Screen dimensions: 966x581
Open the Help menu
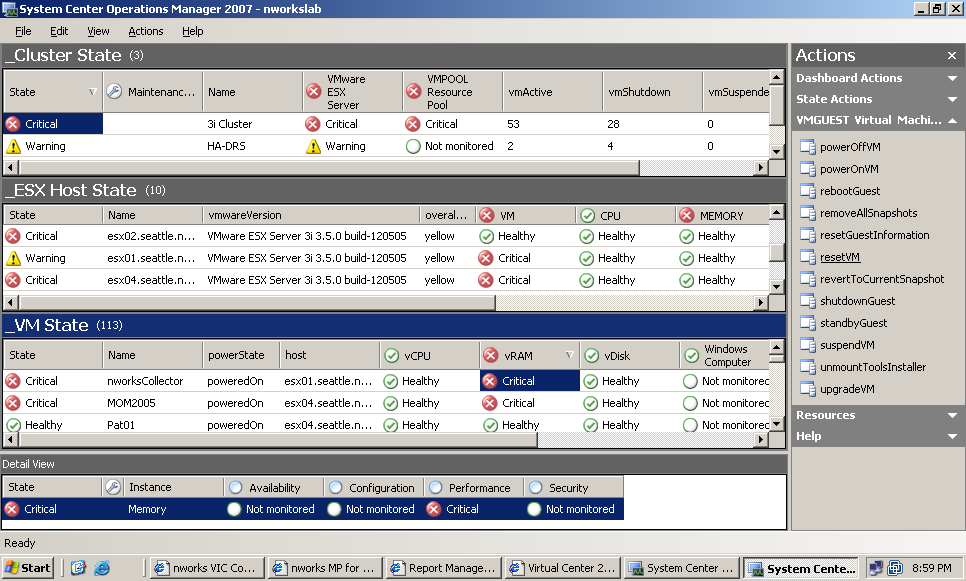[x=192, y=31]
